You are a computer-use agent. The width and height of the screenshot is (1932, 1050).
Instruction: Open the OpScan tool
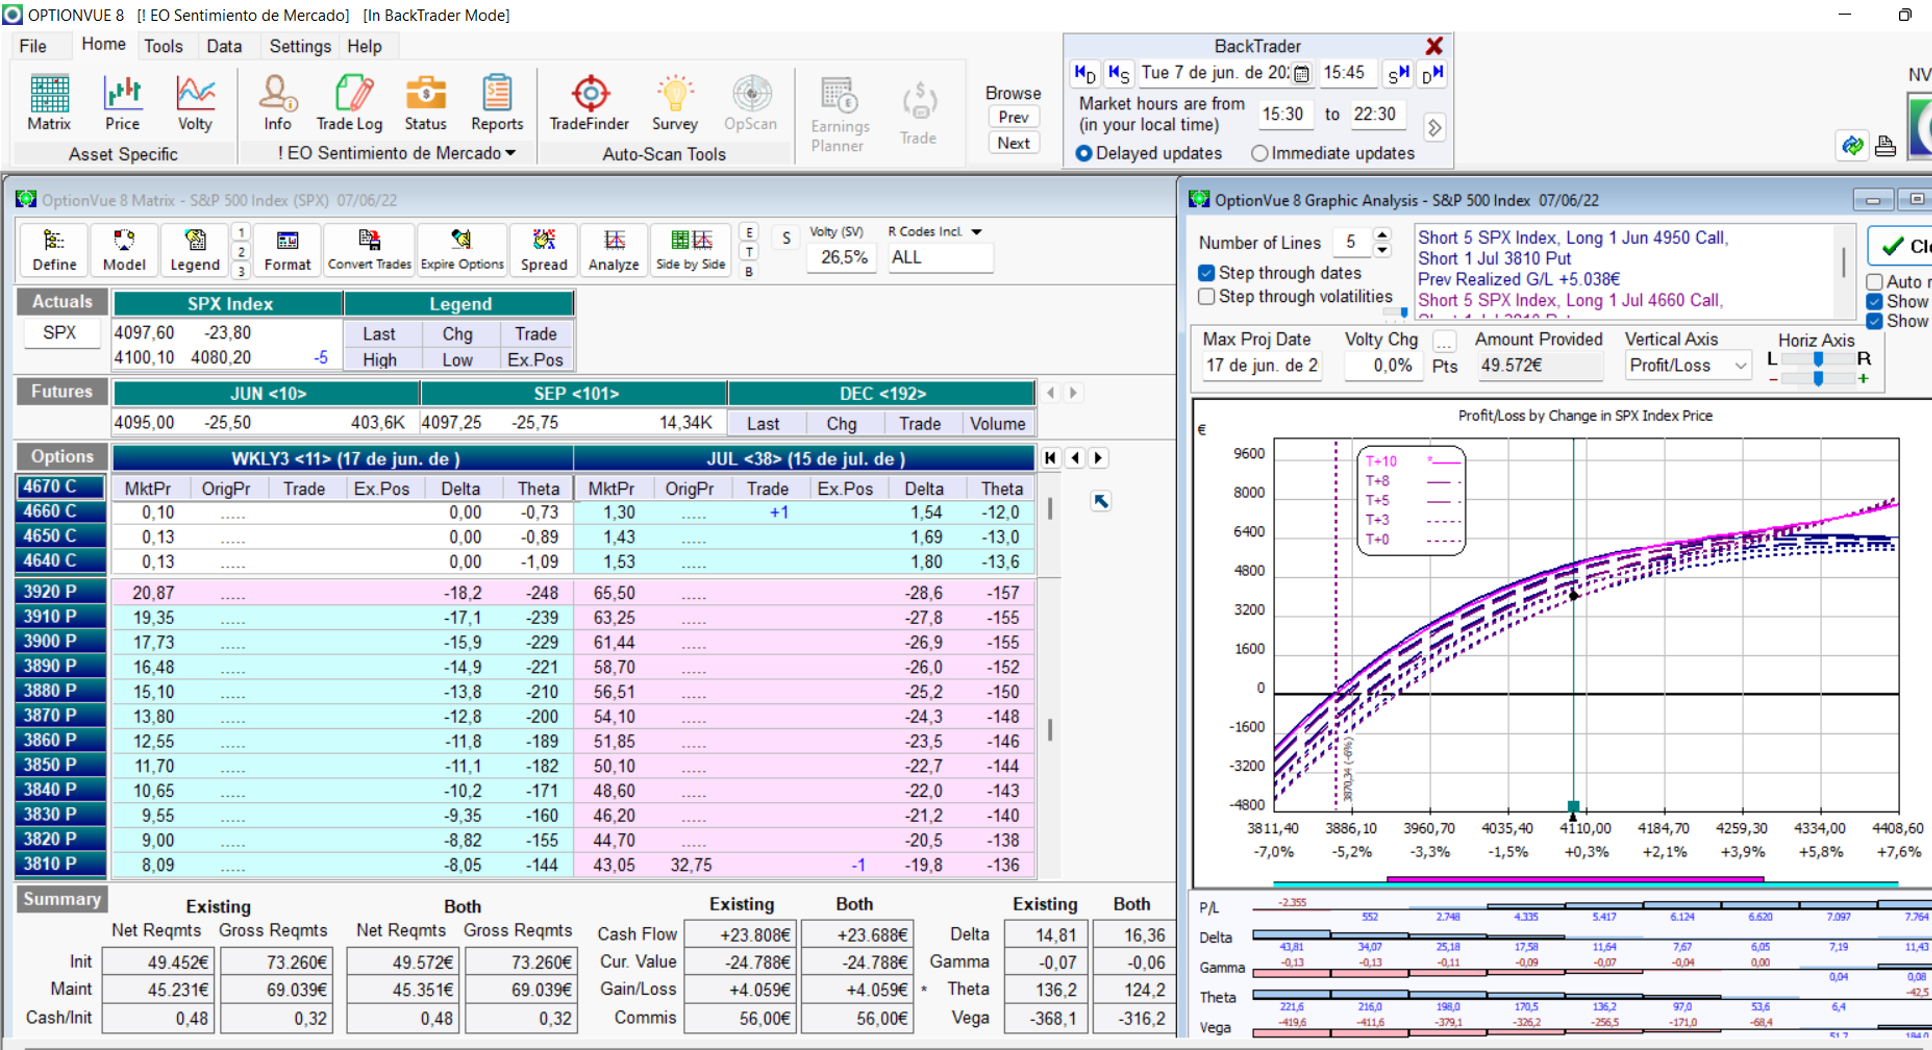750,103
